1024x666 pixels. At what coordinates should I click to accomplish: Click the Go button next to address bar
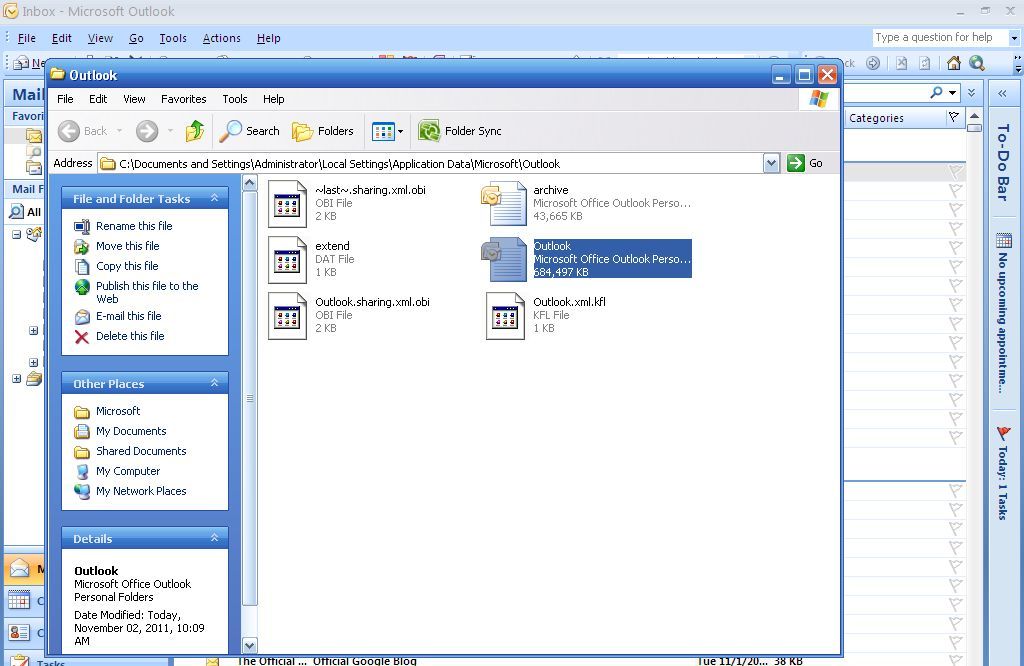pos(805,163)
